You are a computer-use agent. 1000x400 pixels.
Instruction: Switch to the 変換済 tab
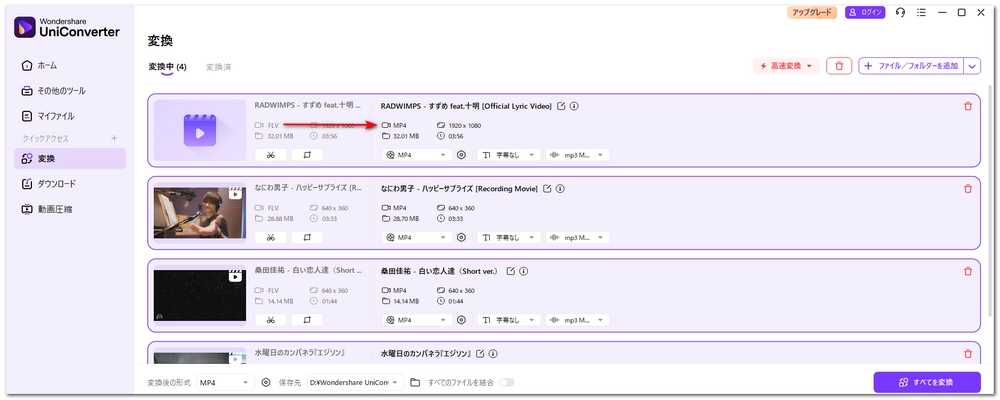click(x=218, y=67)
